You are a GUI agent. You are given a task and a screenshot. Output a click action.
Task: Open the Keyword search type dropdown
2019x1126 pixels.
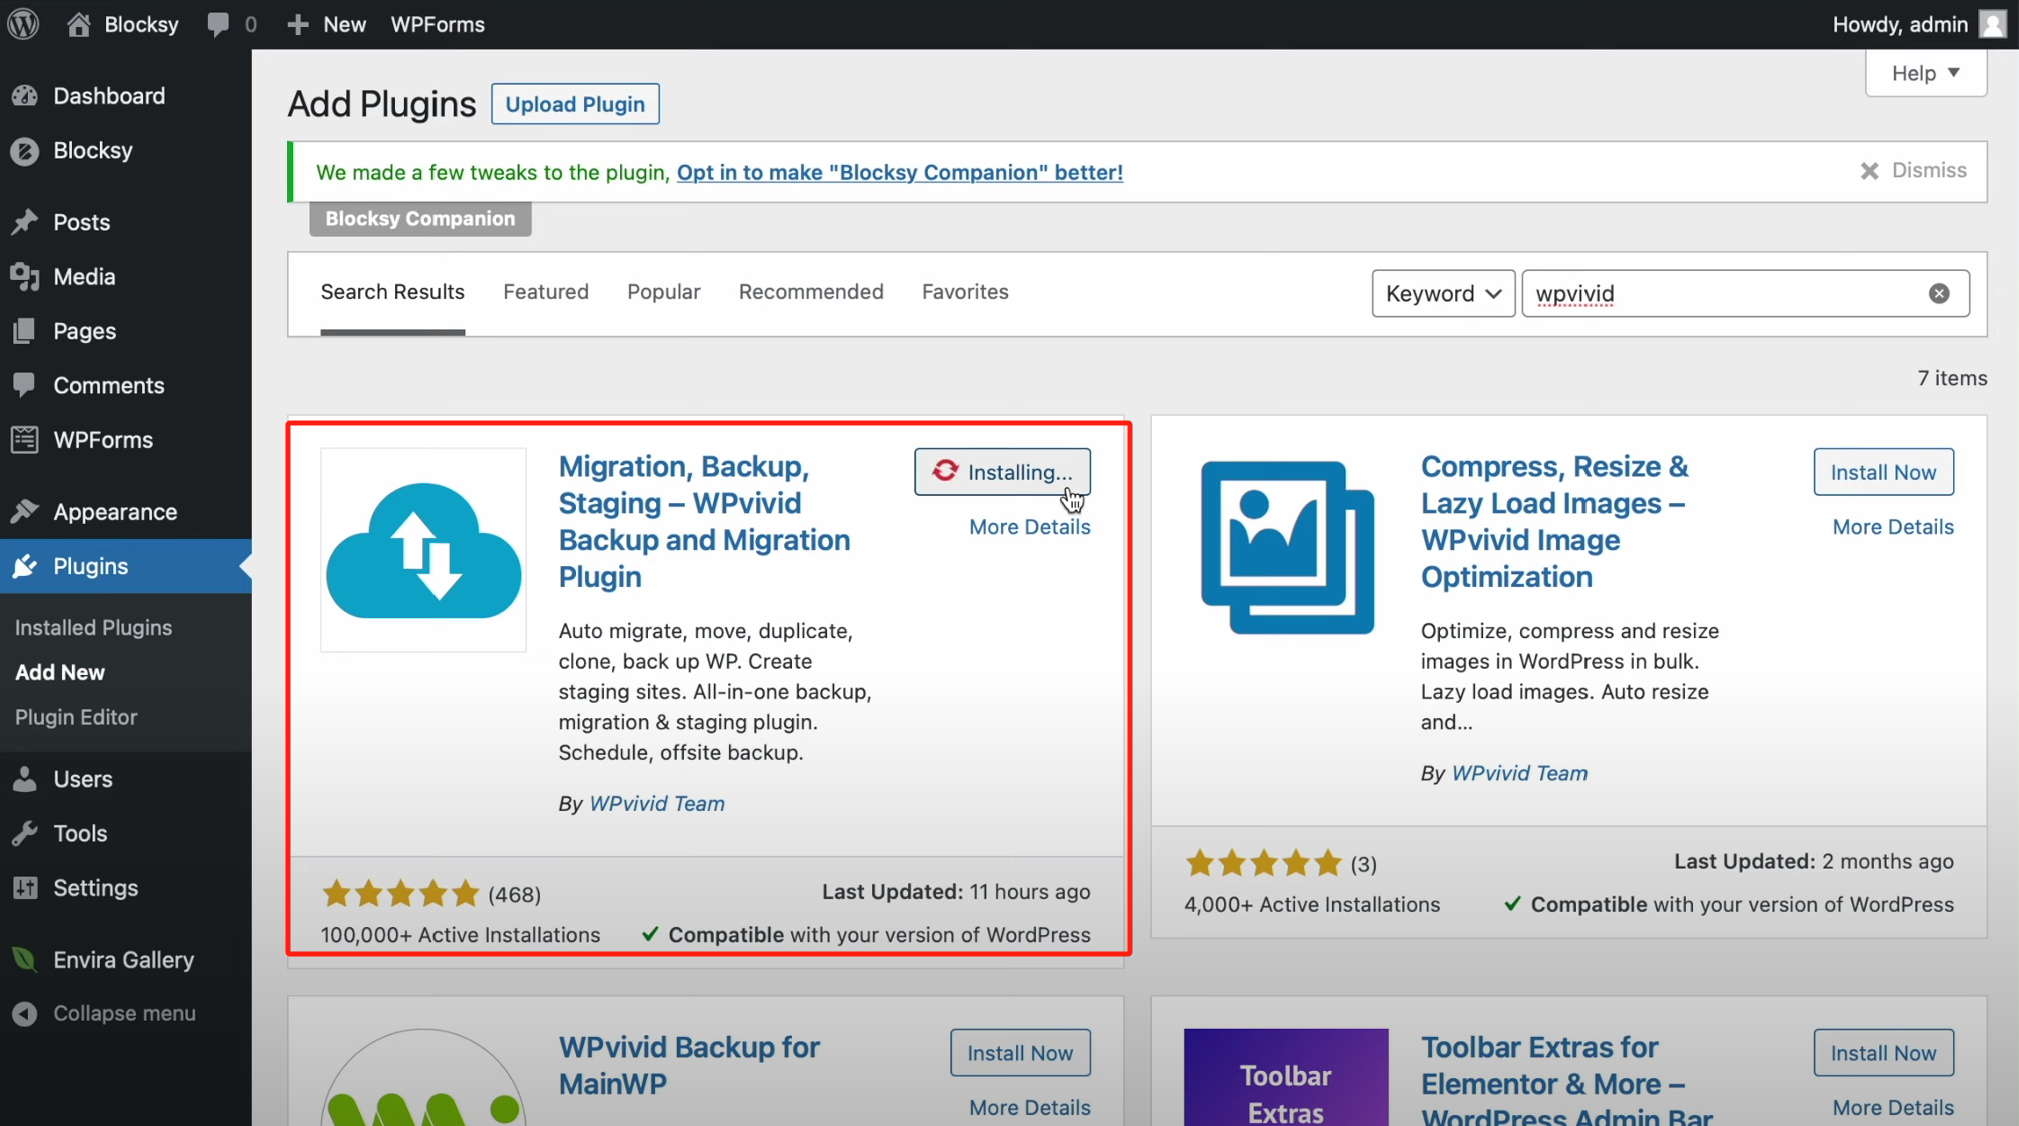tap(1442, 293)
